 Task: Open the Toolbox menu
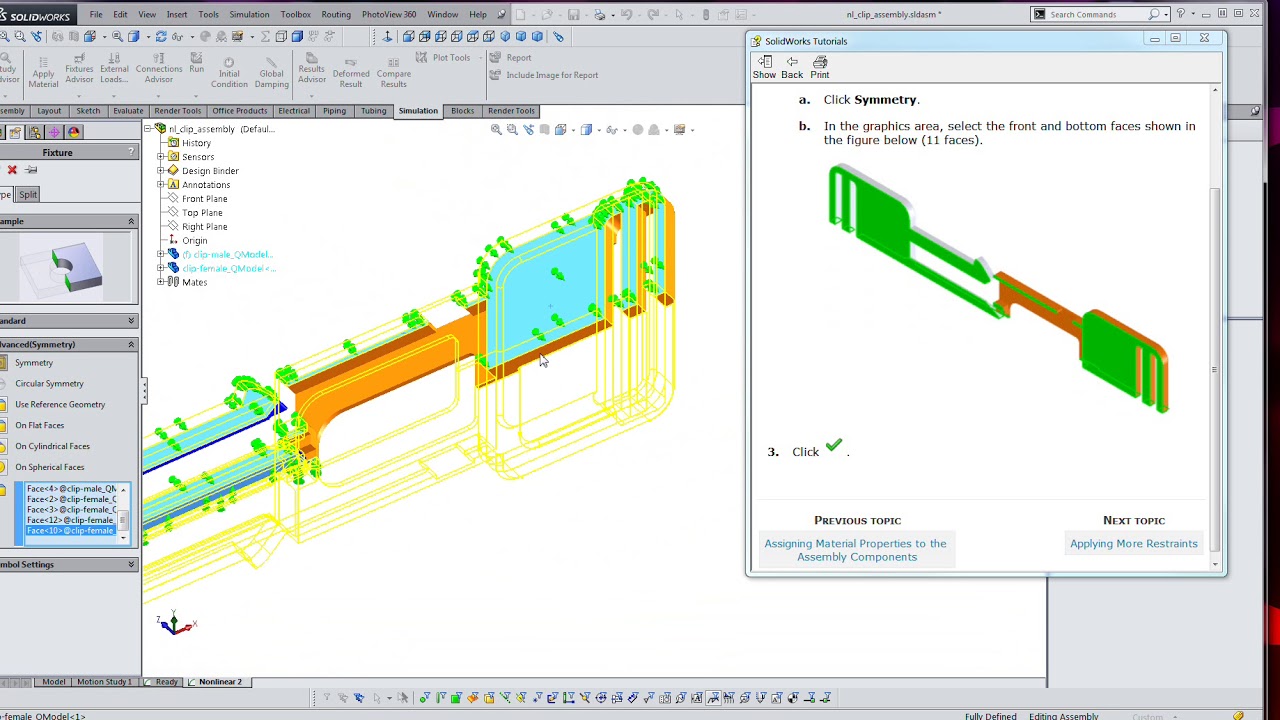click(x=295, y=15)
